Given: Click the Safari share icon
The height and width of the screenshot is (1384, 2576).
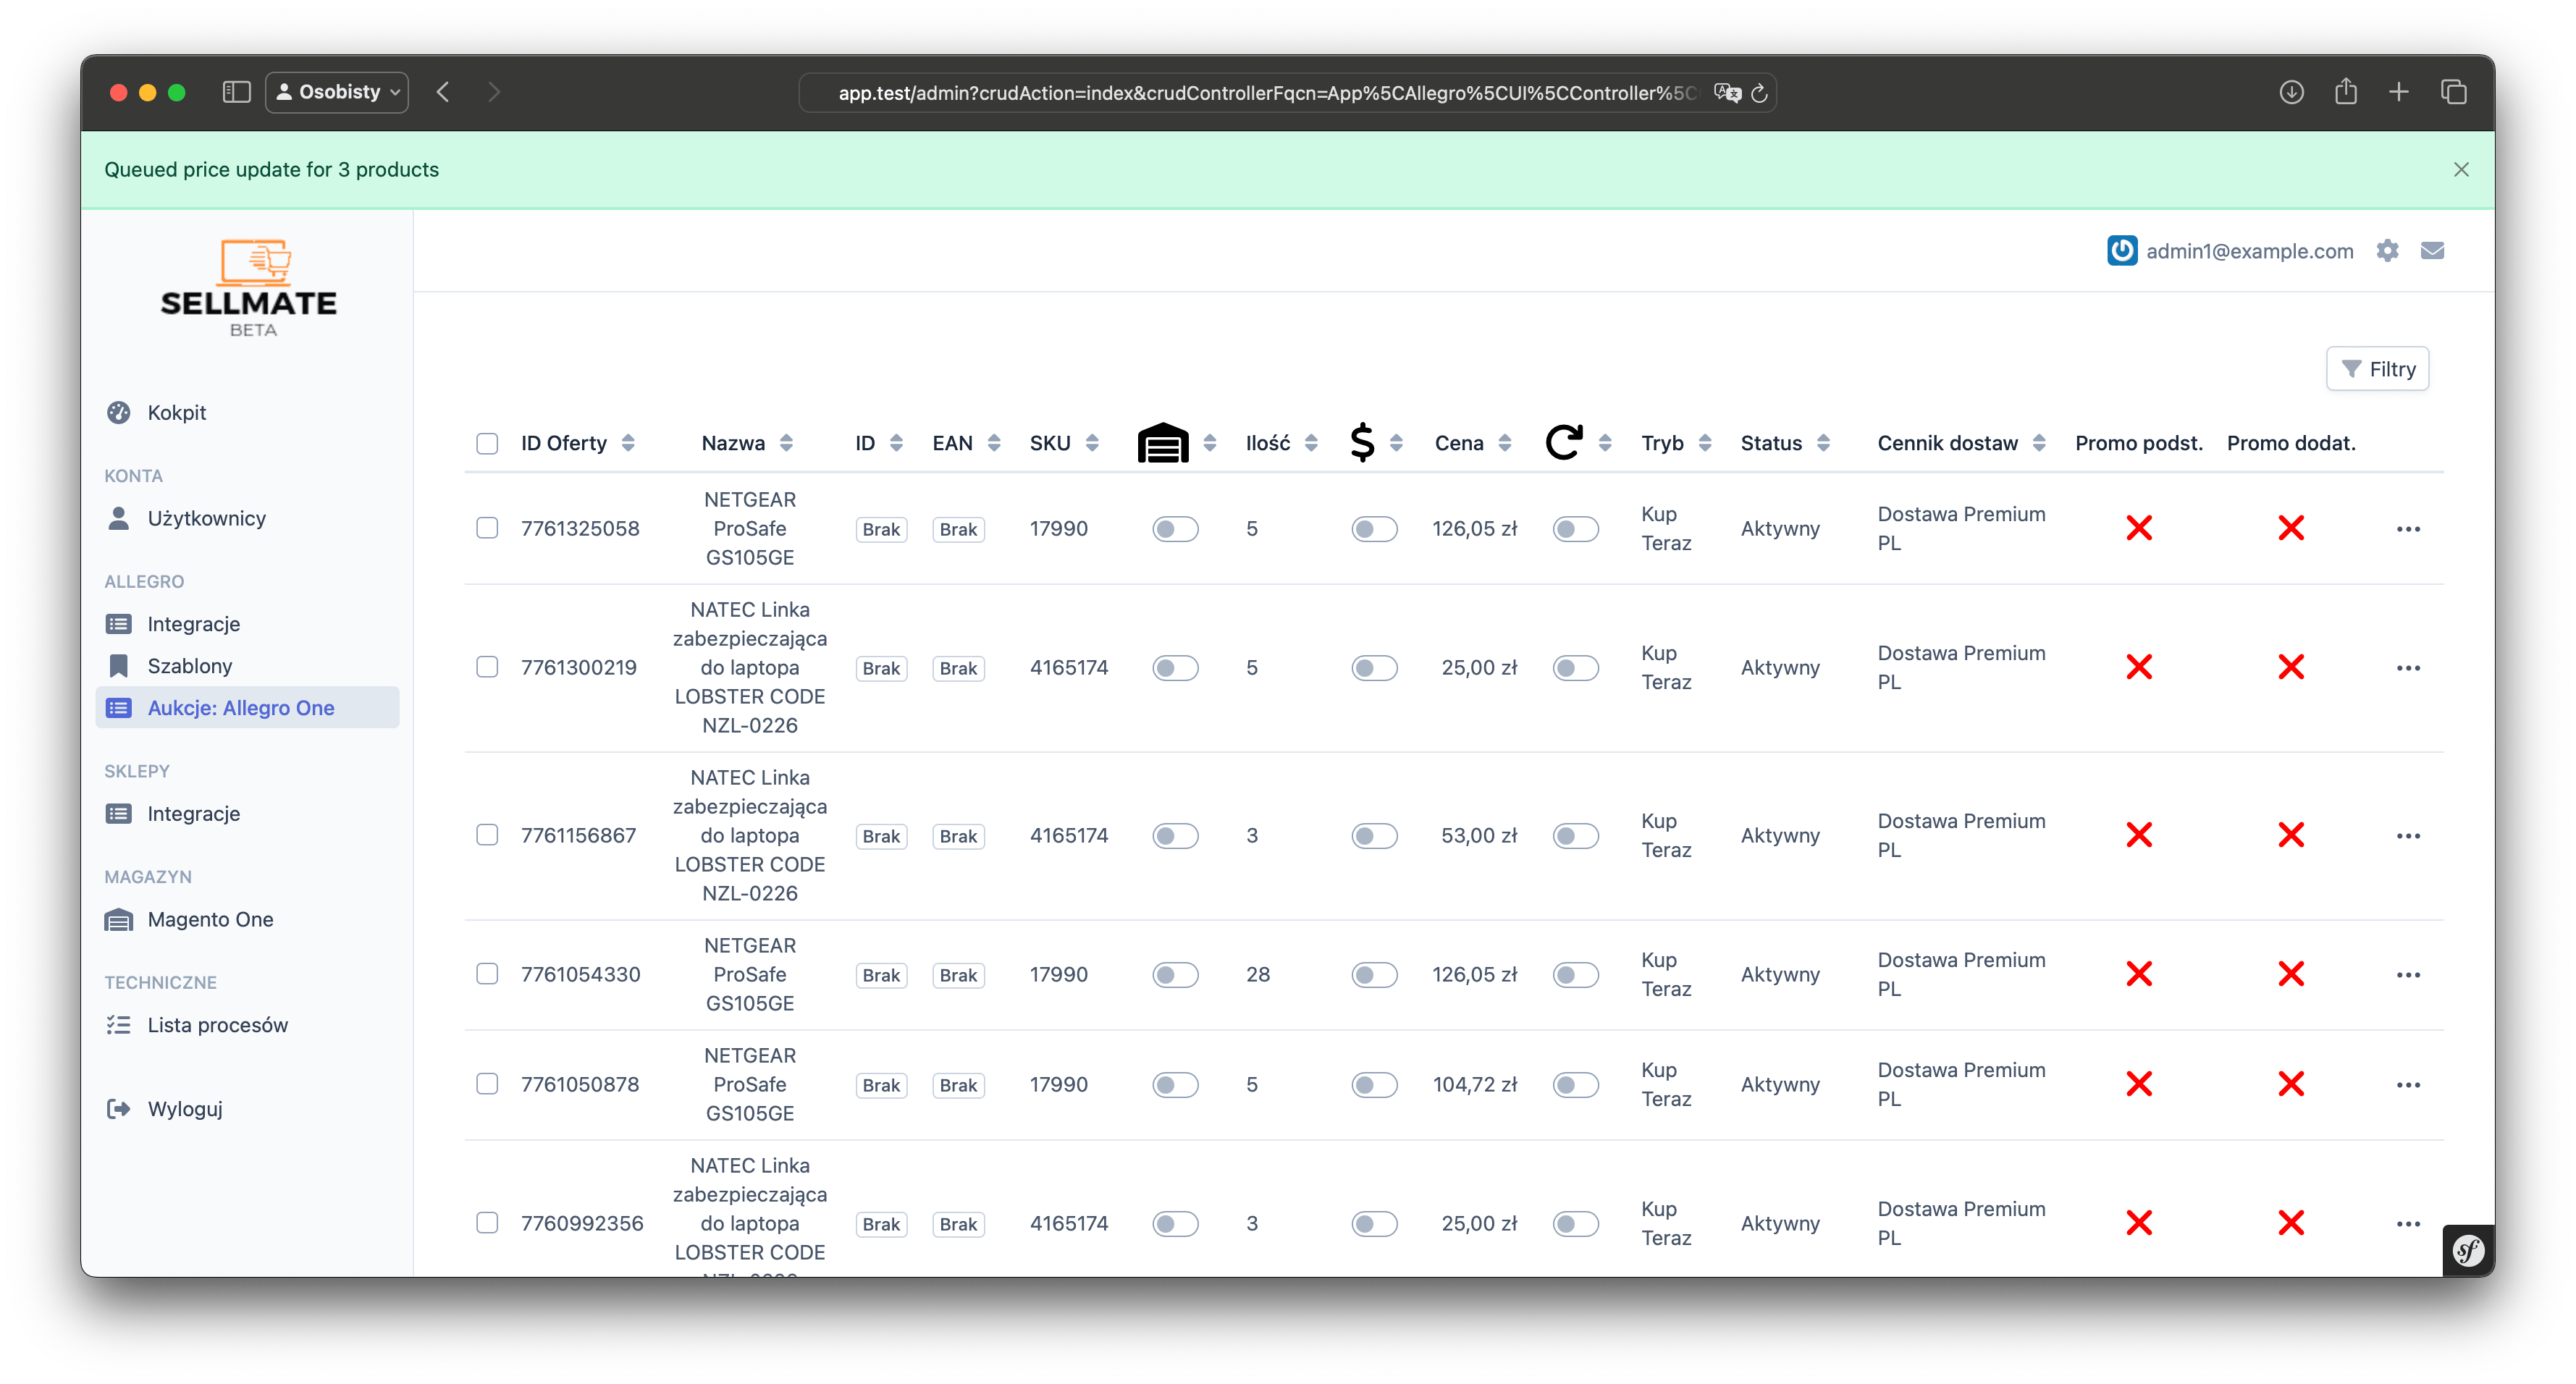Looking at the screenshot, I should (2345, 92).
